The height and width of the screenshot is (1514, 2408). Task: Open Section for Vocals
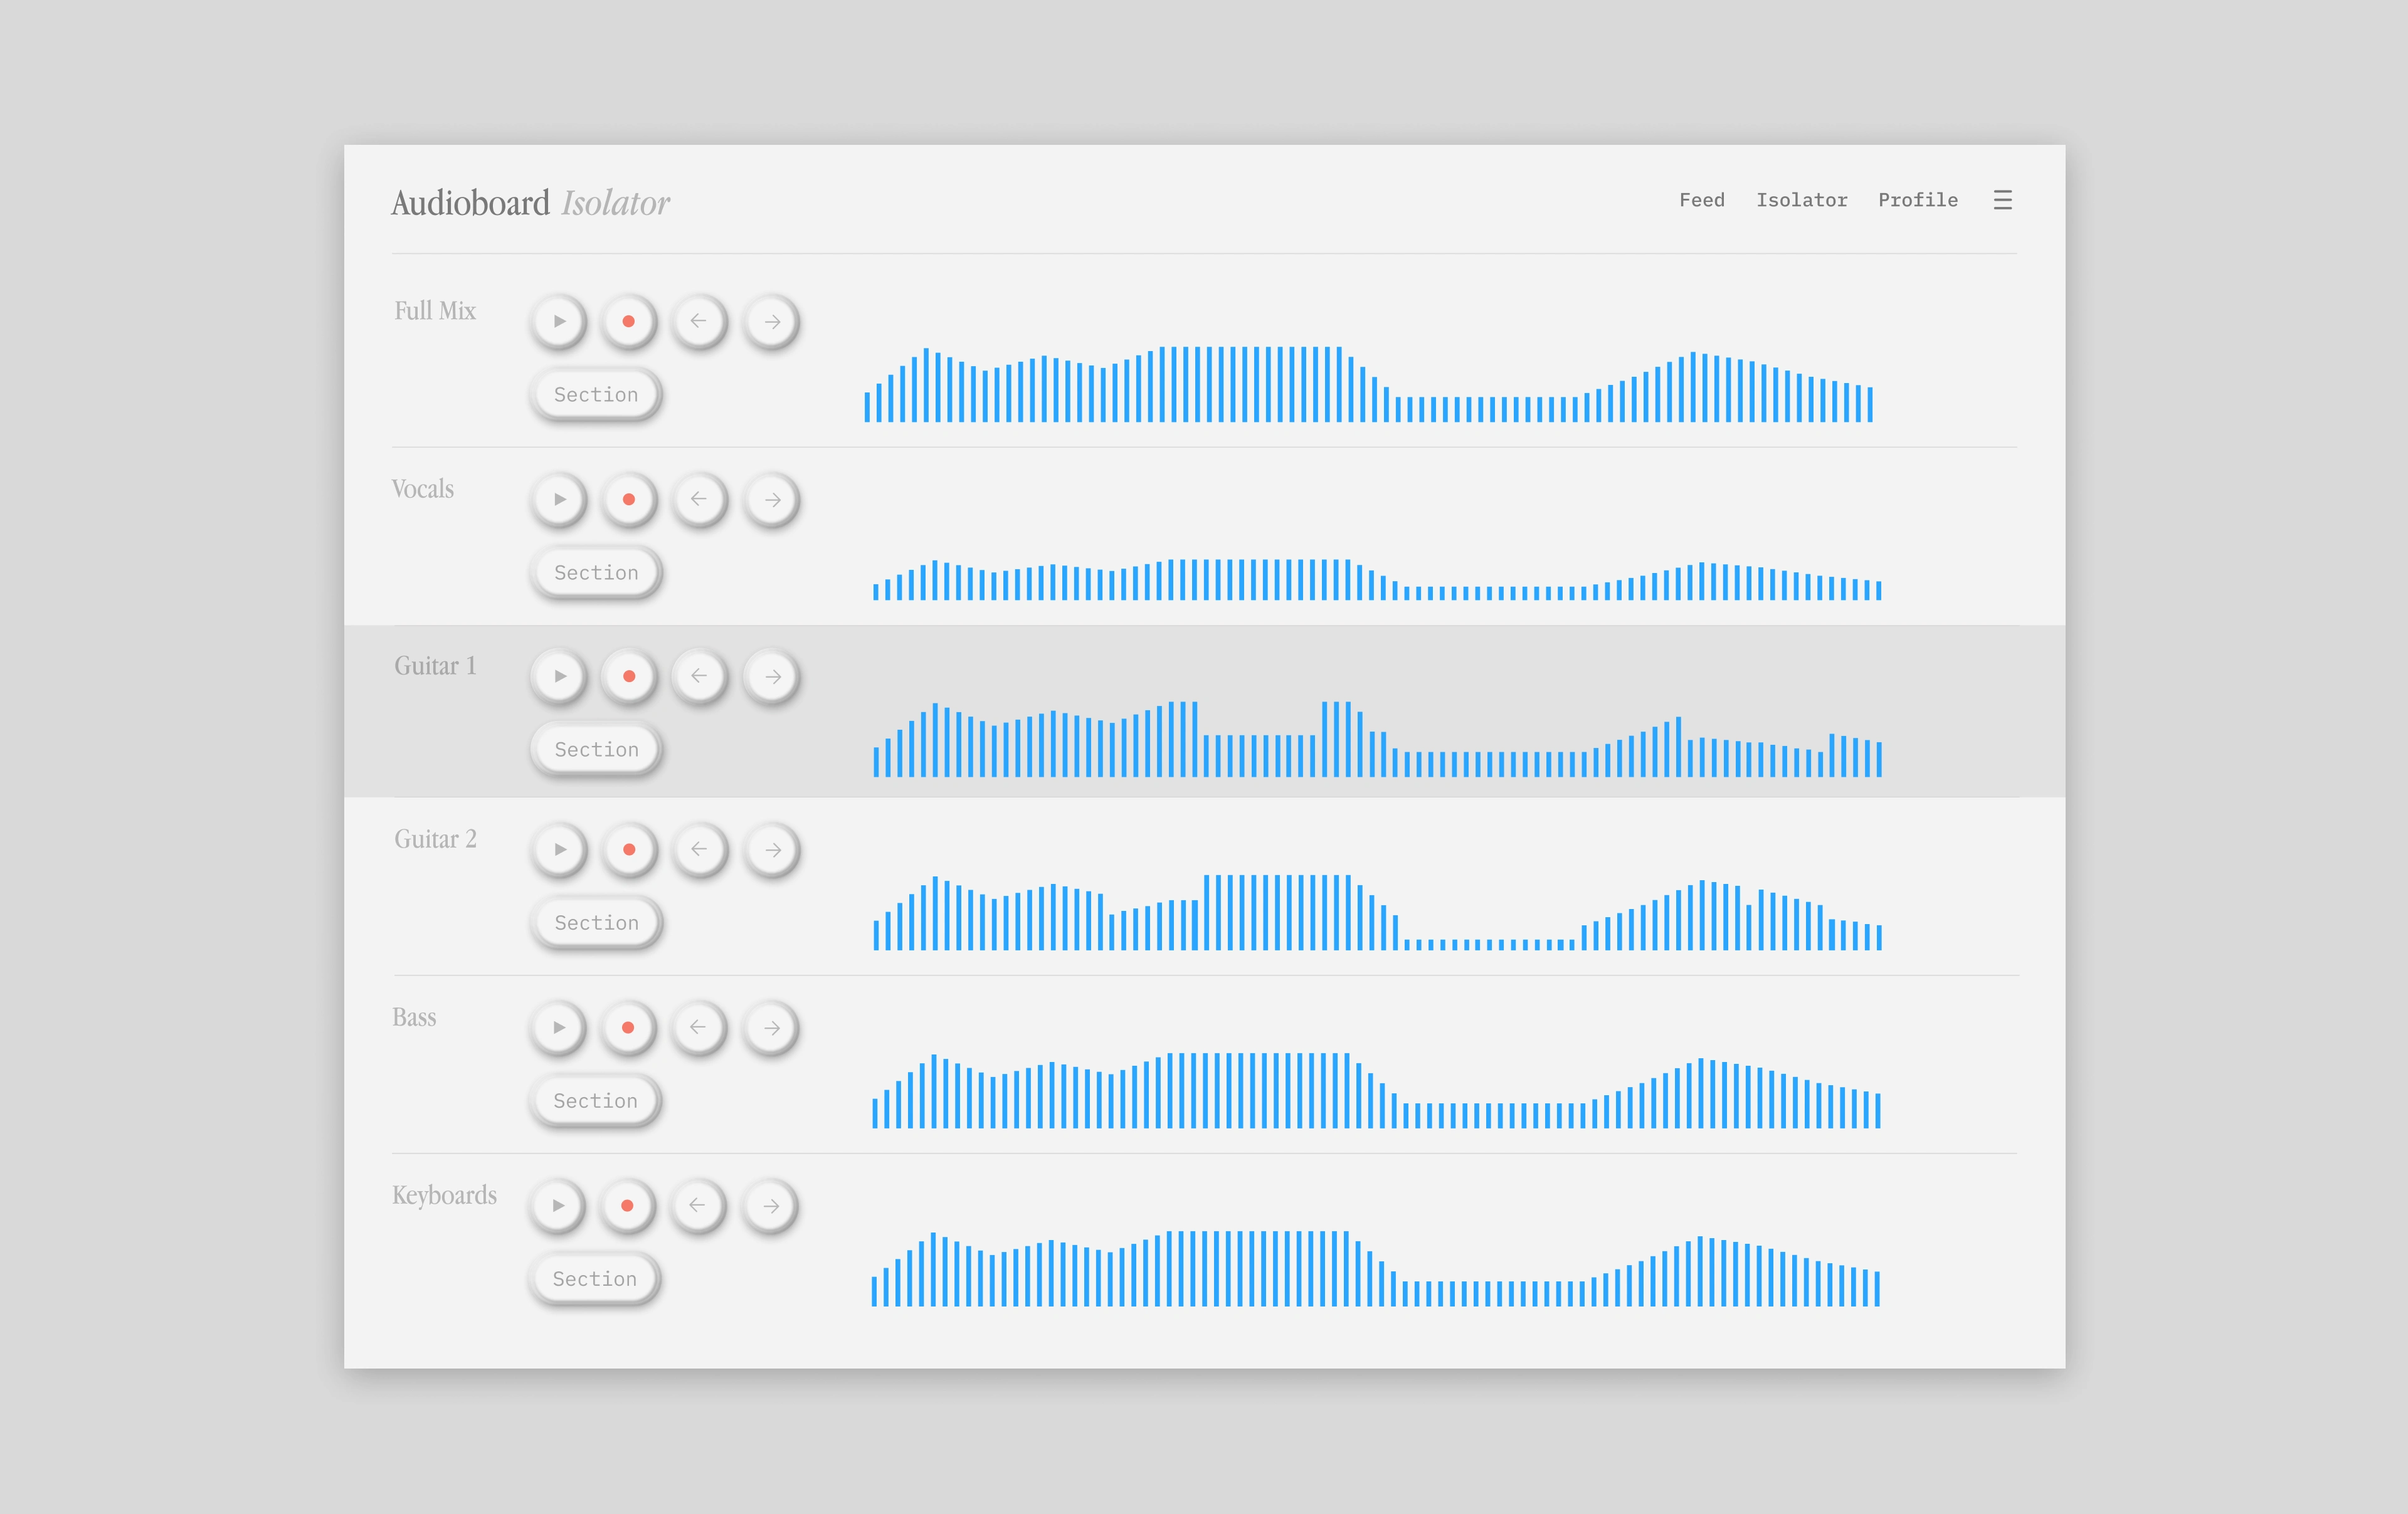click(596, 572)
